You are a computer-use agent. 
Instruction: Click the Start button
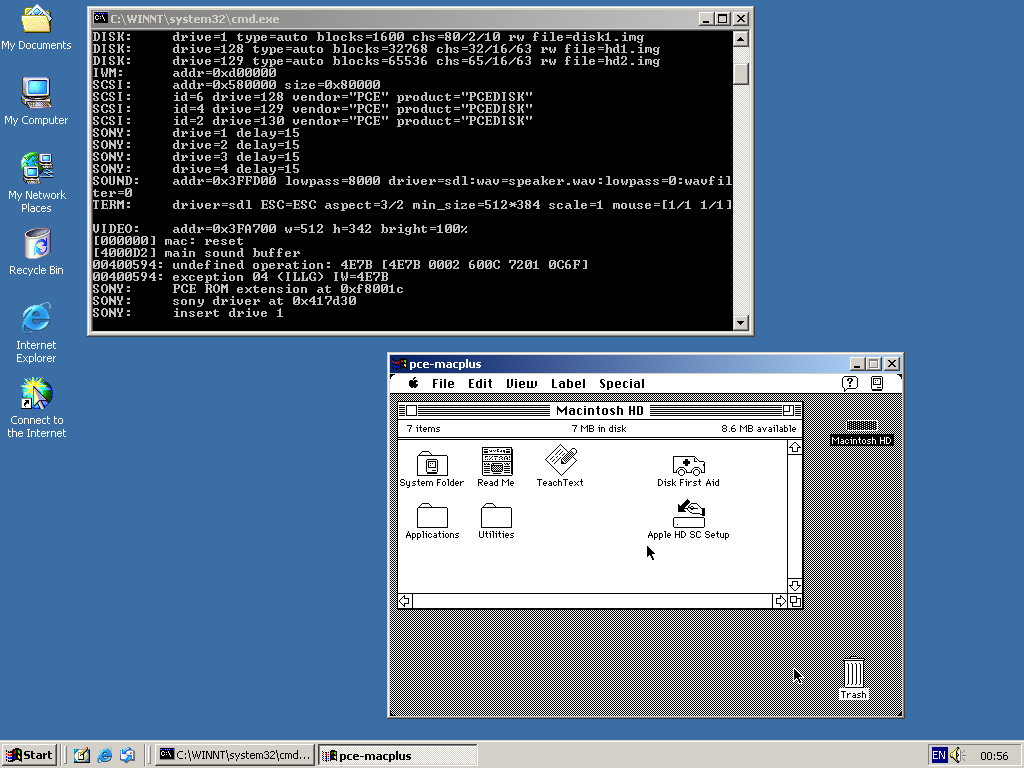(x=29, y=755)
